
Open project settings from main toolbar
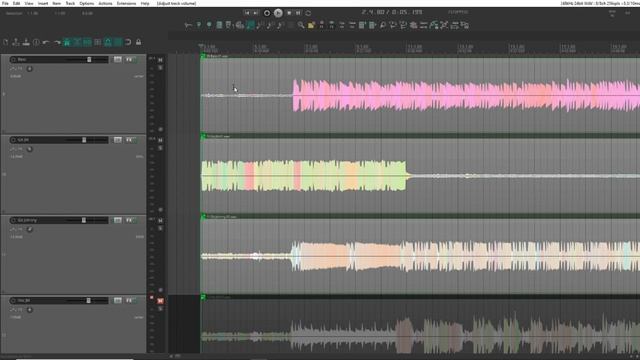coord(36,42)
